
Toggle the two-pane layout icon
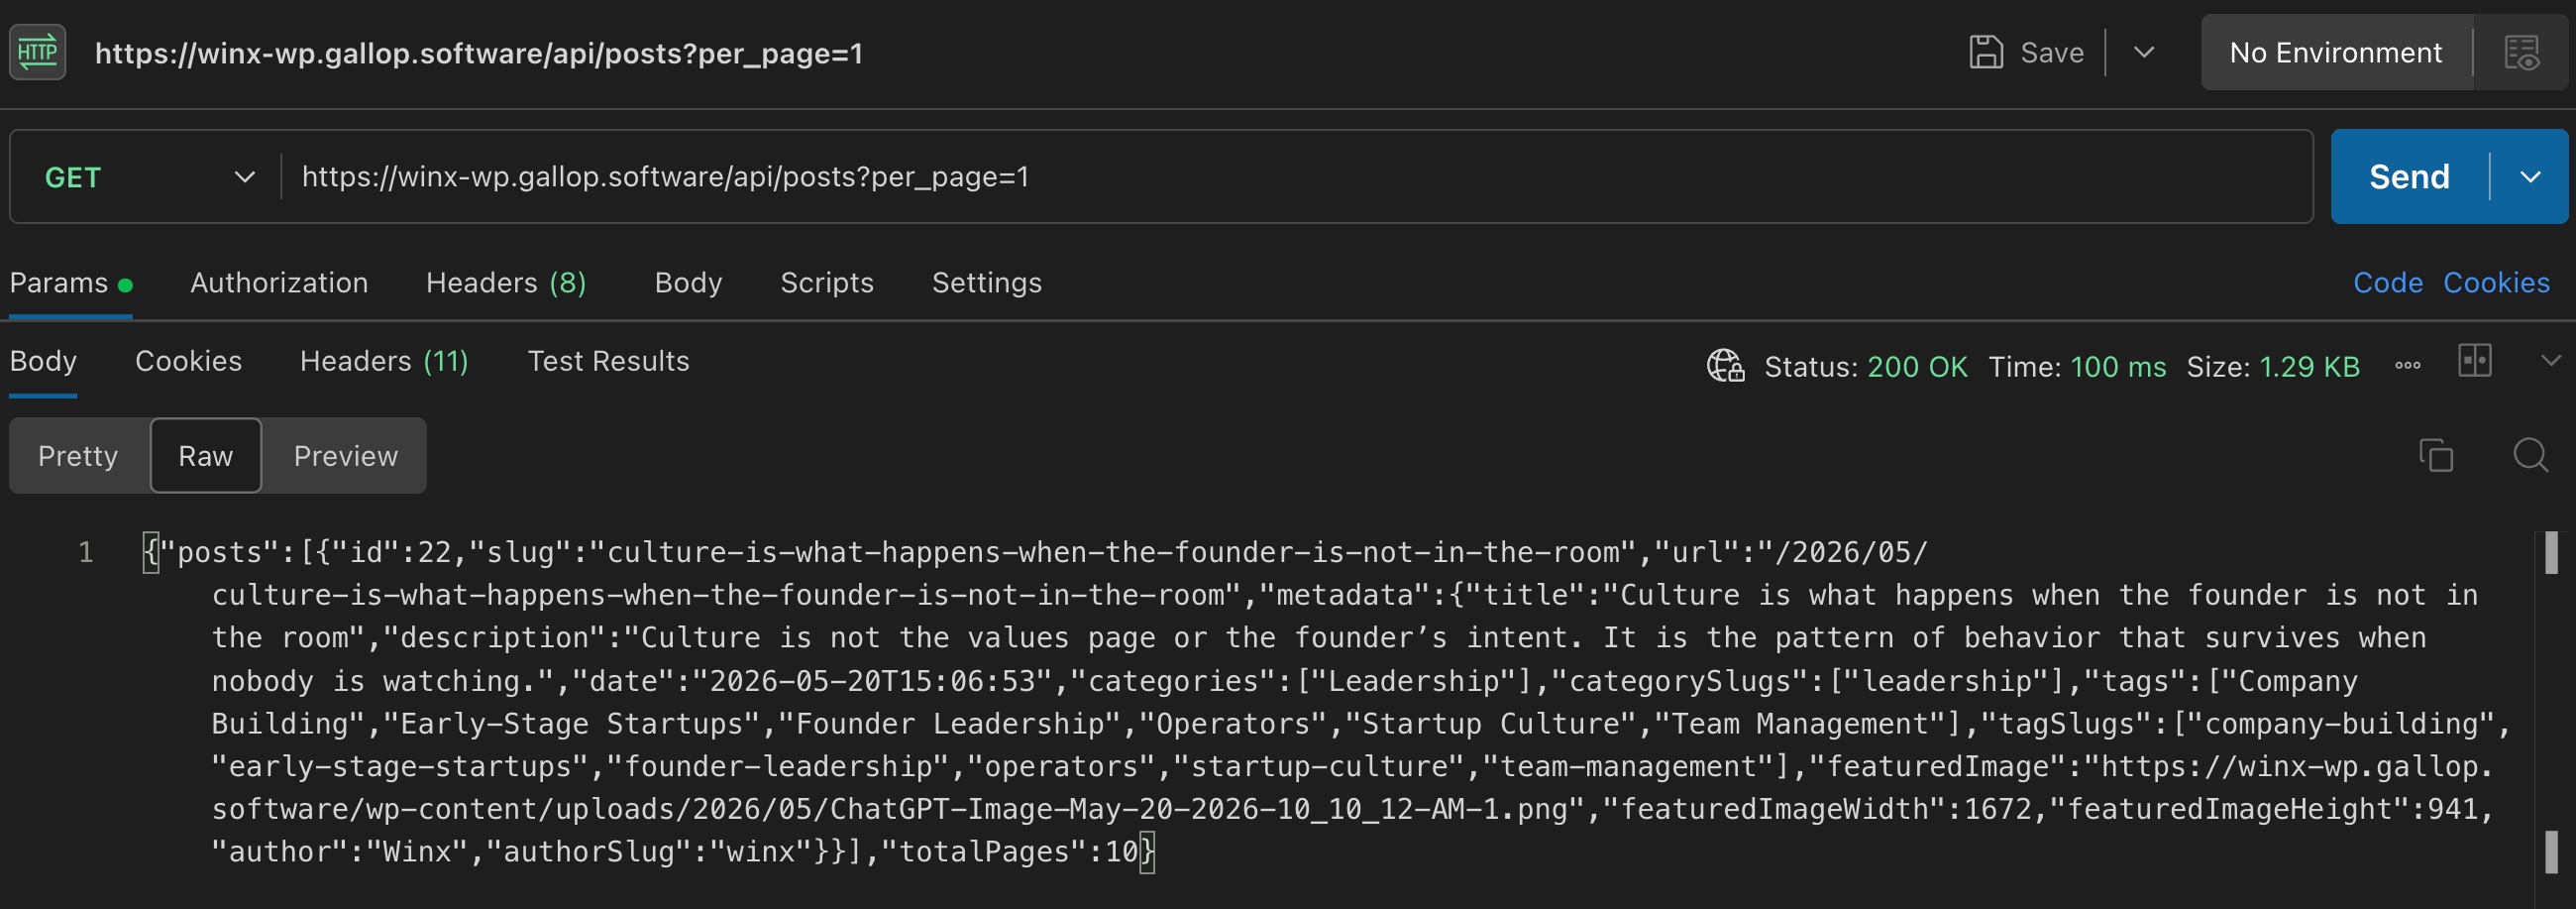point(2474,360)
